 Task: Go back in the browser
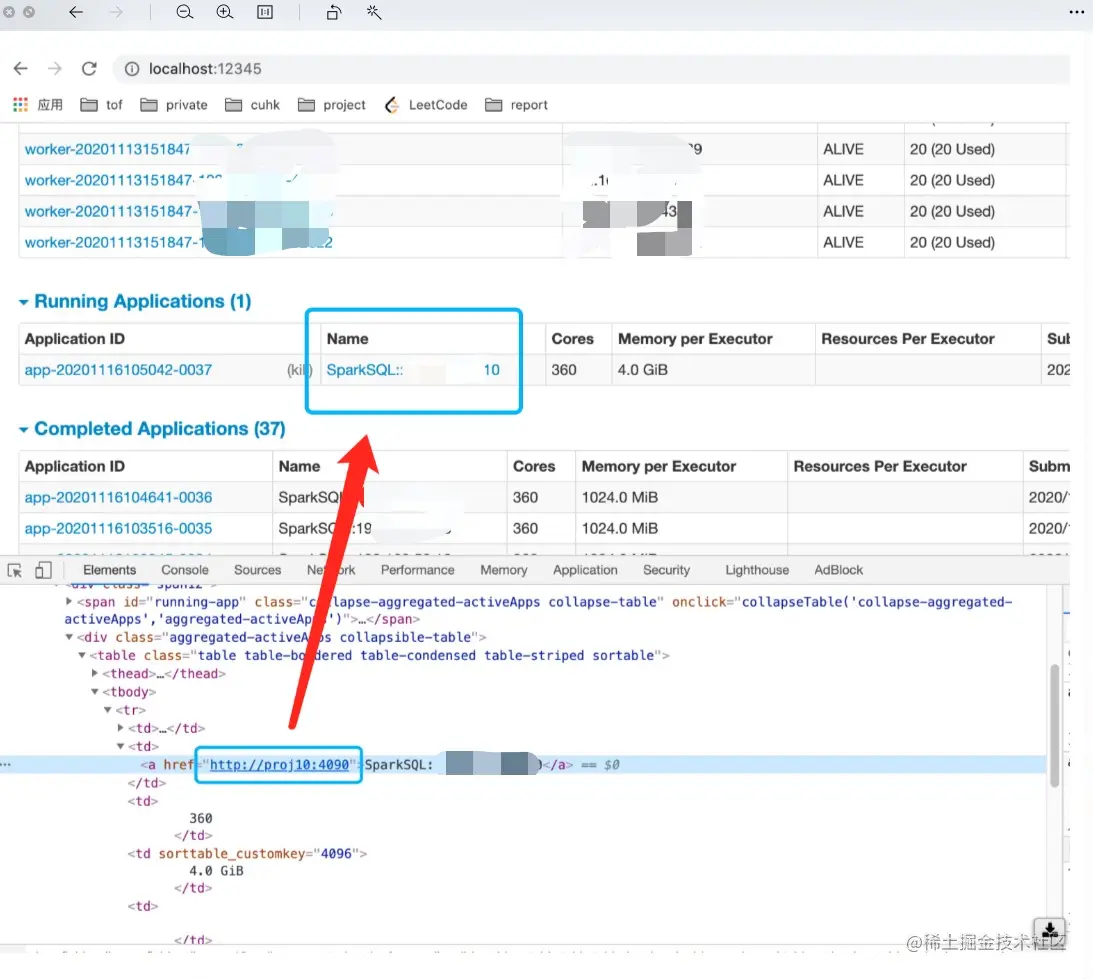tap(21, 68)
